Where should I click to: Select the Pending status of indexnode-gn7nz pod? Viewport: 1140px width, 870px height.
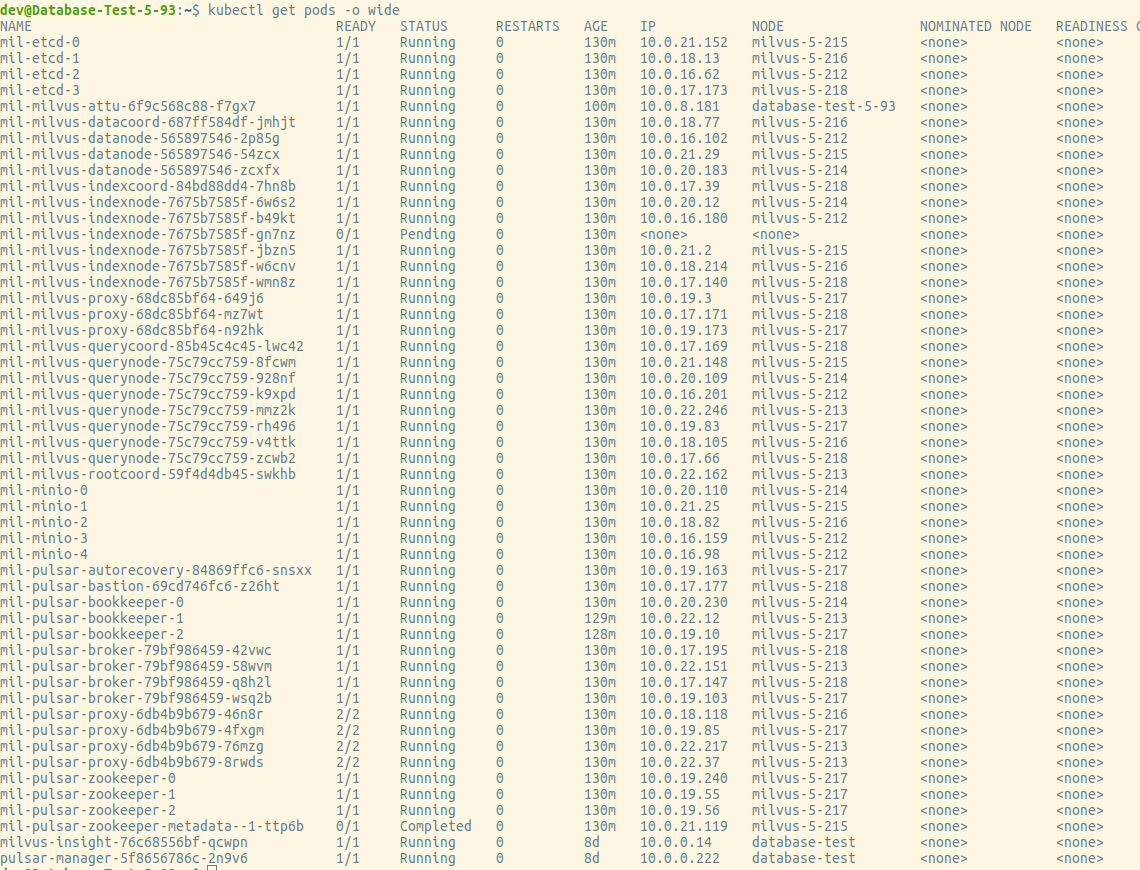pyautogui.click(x=424, y=234)
